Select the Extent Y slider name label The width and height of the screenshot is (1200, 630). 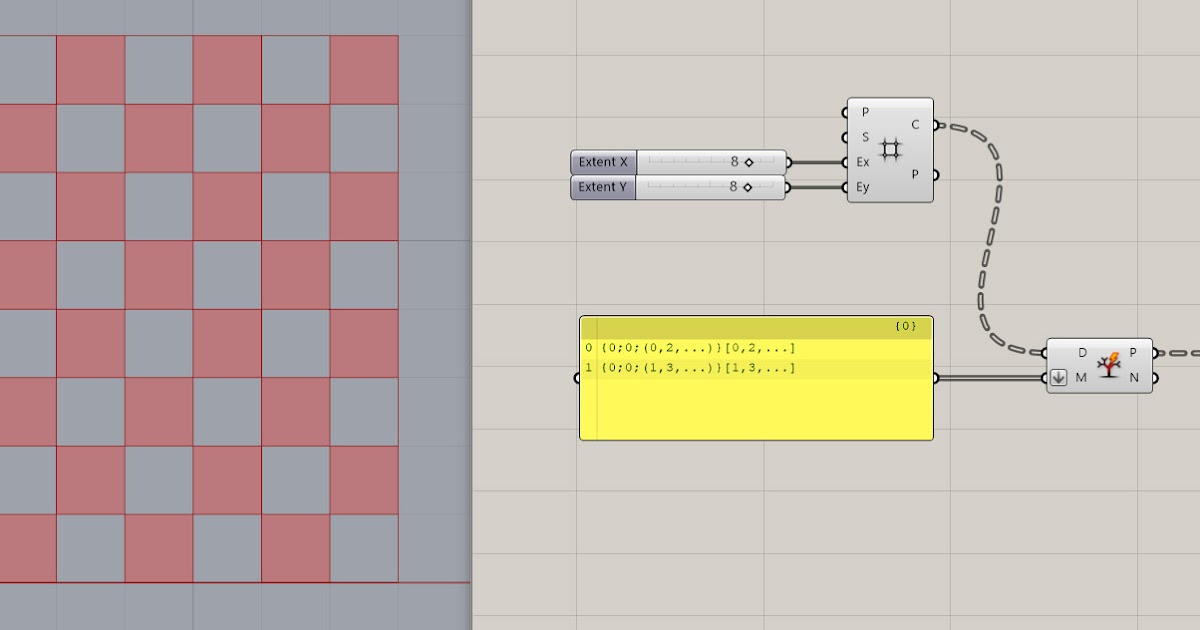[x=601, y=187]
